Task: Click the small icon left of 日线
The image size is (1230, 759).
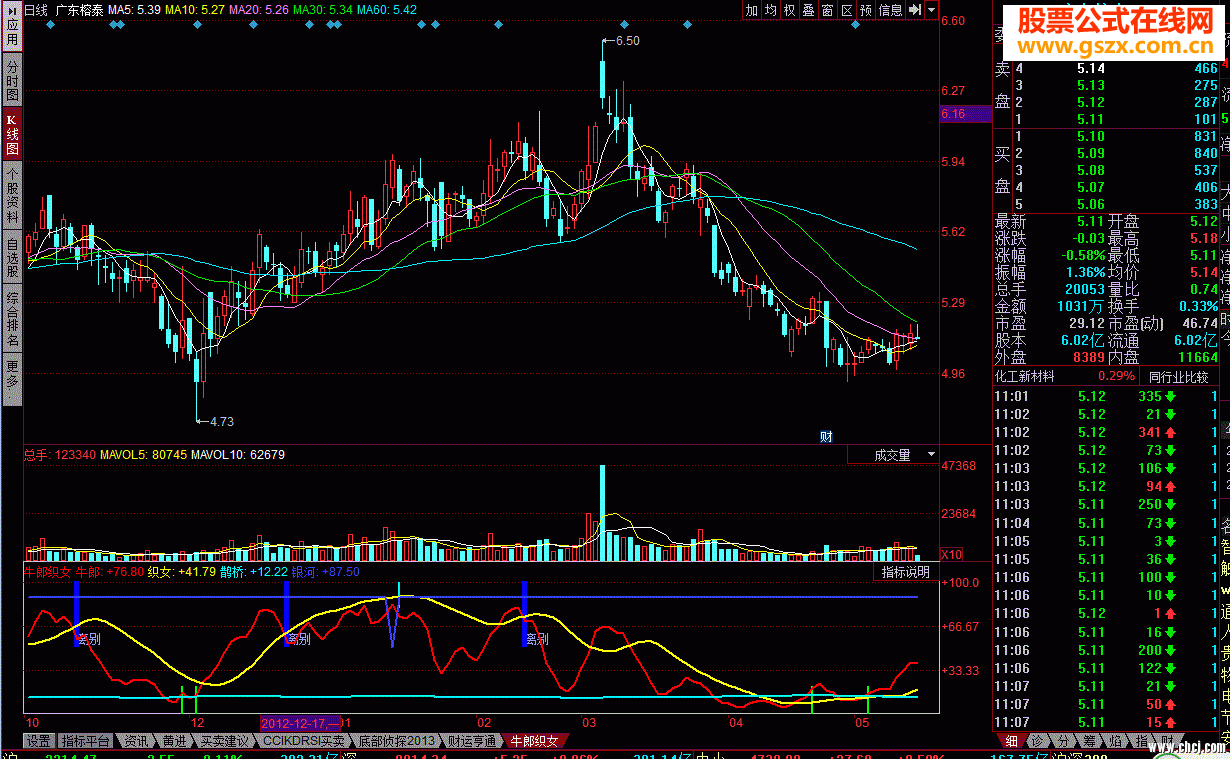Action: pyautogui.click(x=11, y=9)
